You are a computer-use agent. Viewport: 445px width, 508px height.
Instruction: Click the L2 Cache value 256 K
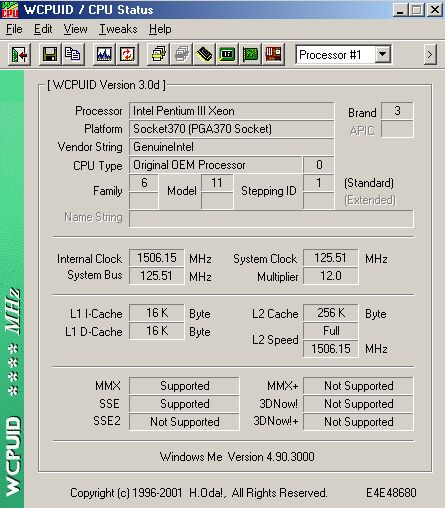click(331, 313)
